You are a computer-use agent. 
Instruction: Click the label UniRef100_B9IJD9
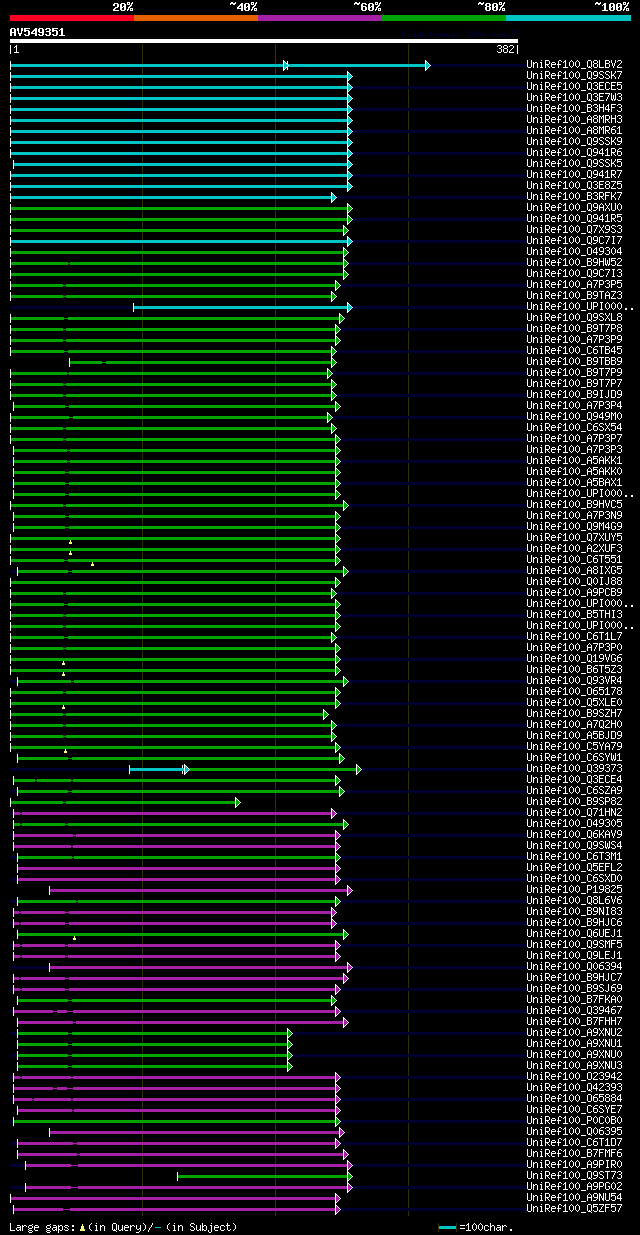coord(574,394)
